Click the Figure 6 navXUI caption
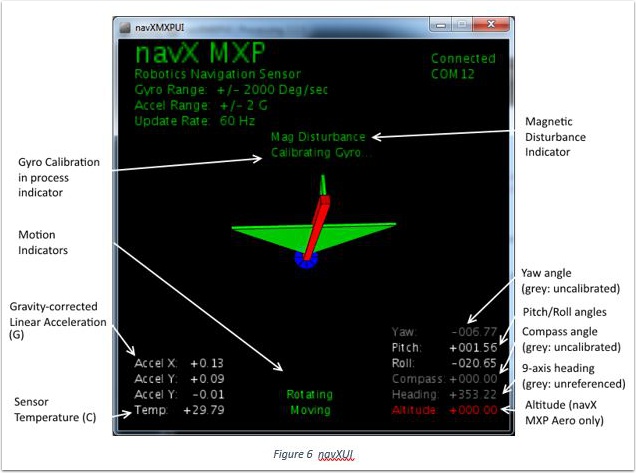 coord(314,454)
